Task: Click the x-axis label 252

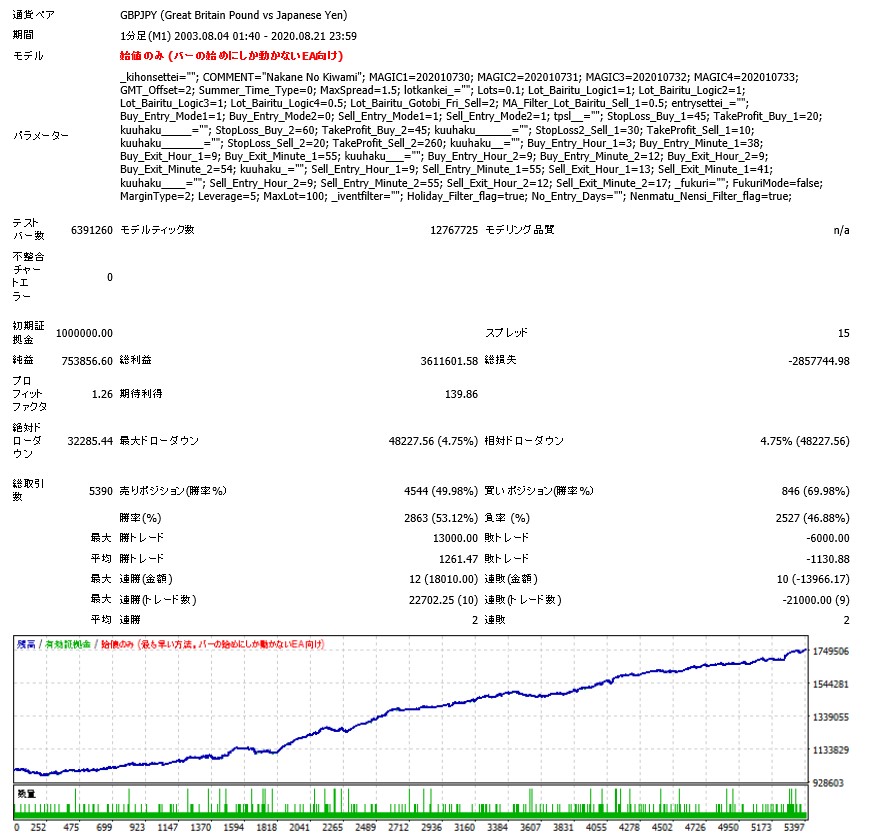Action: point(38,827)
